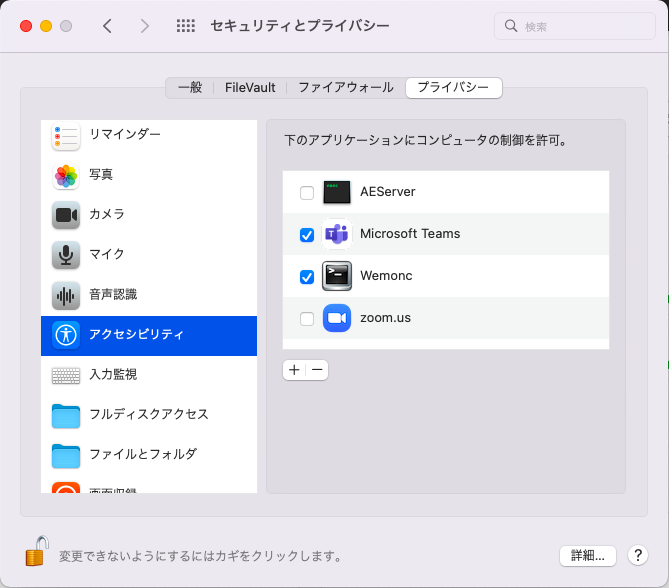Enable the AEServer checkbox

coord(307,192)
